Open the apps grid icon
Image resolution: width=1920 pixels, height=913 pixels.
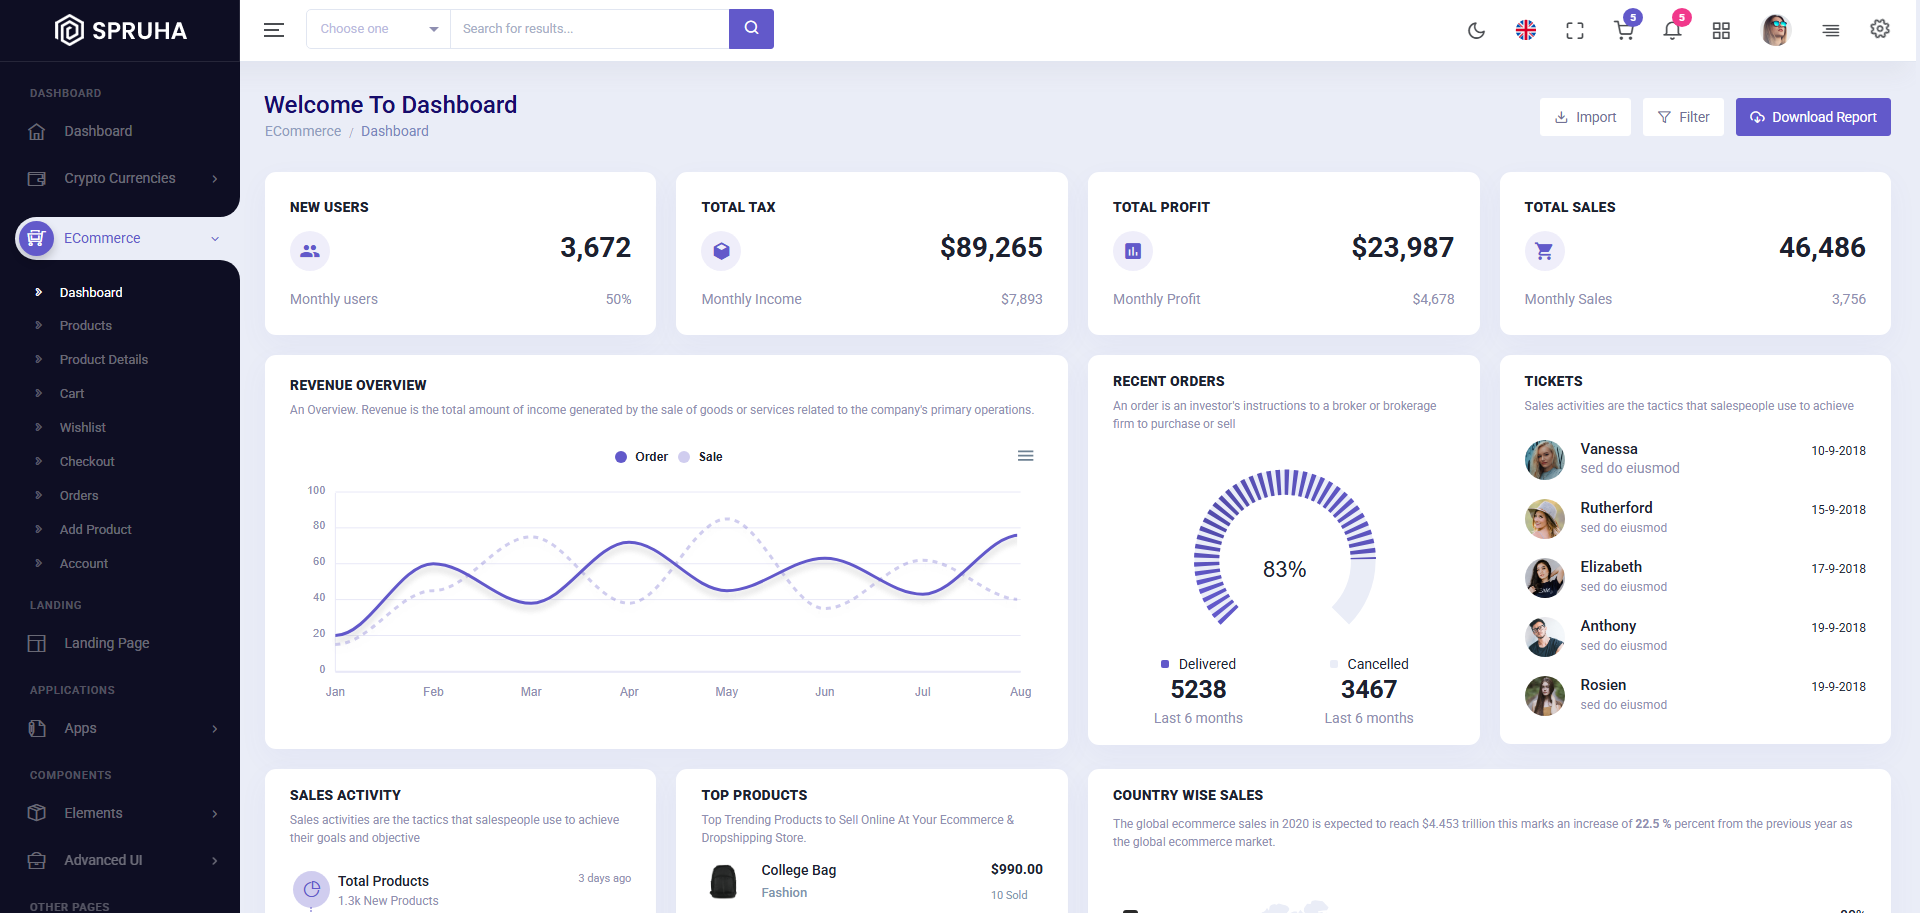1721,31
